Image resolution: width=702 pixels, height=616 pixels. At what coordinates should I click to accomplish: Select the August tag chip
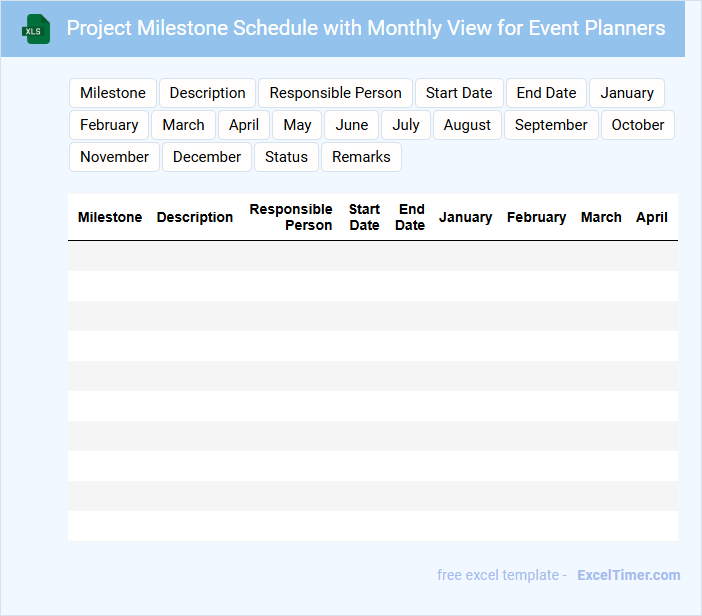467,125
